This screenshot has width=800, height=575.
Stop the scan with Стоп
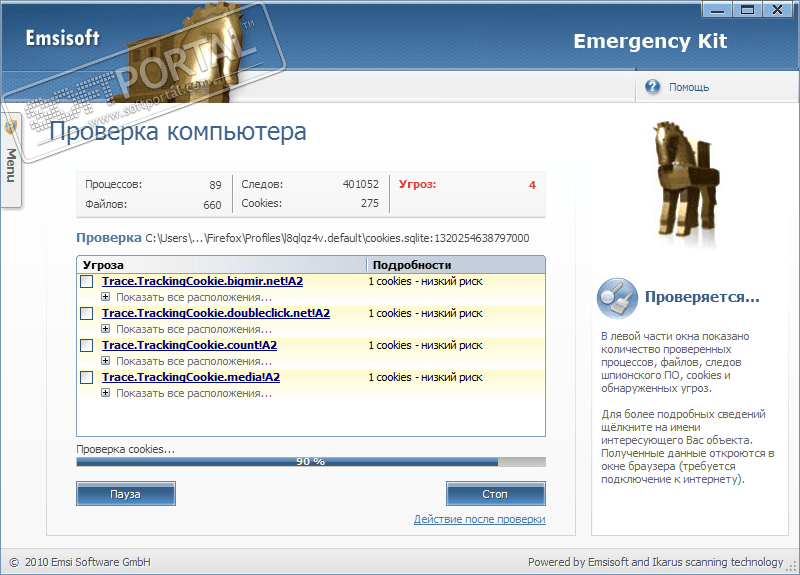(496, 494)
